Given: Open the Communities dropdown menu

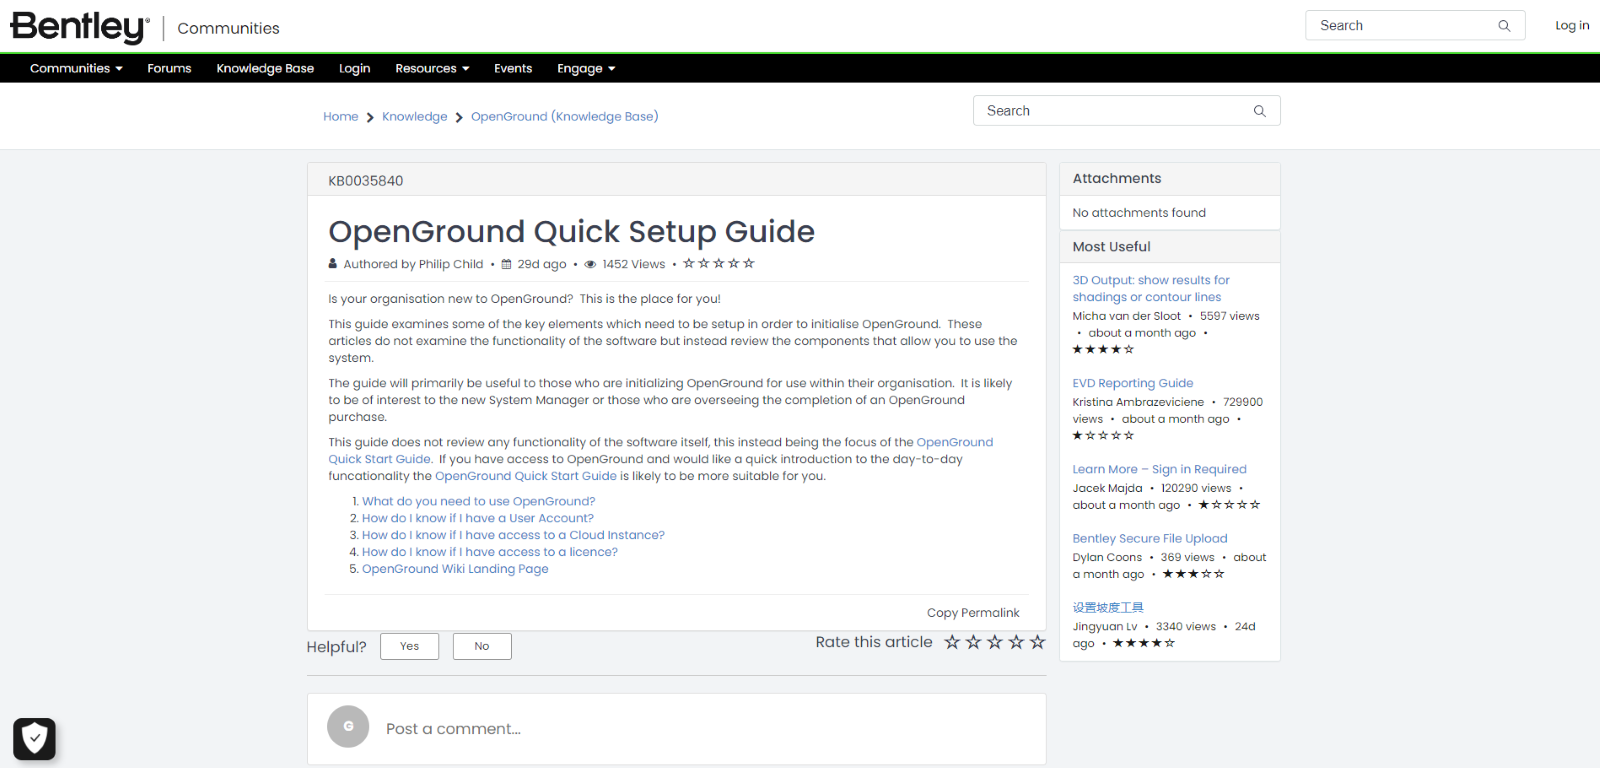Looking at the screenshot, I should pyautogui.click(x=76, y=69).
